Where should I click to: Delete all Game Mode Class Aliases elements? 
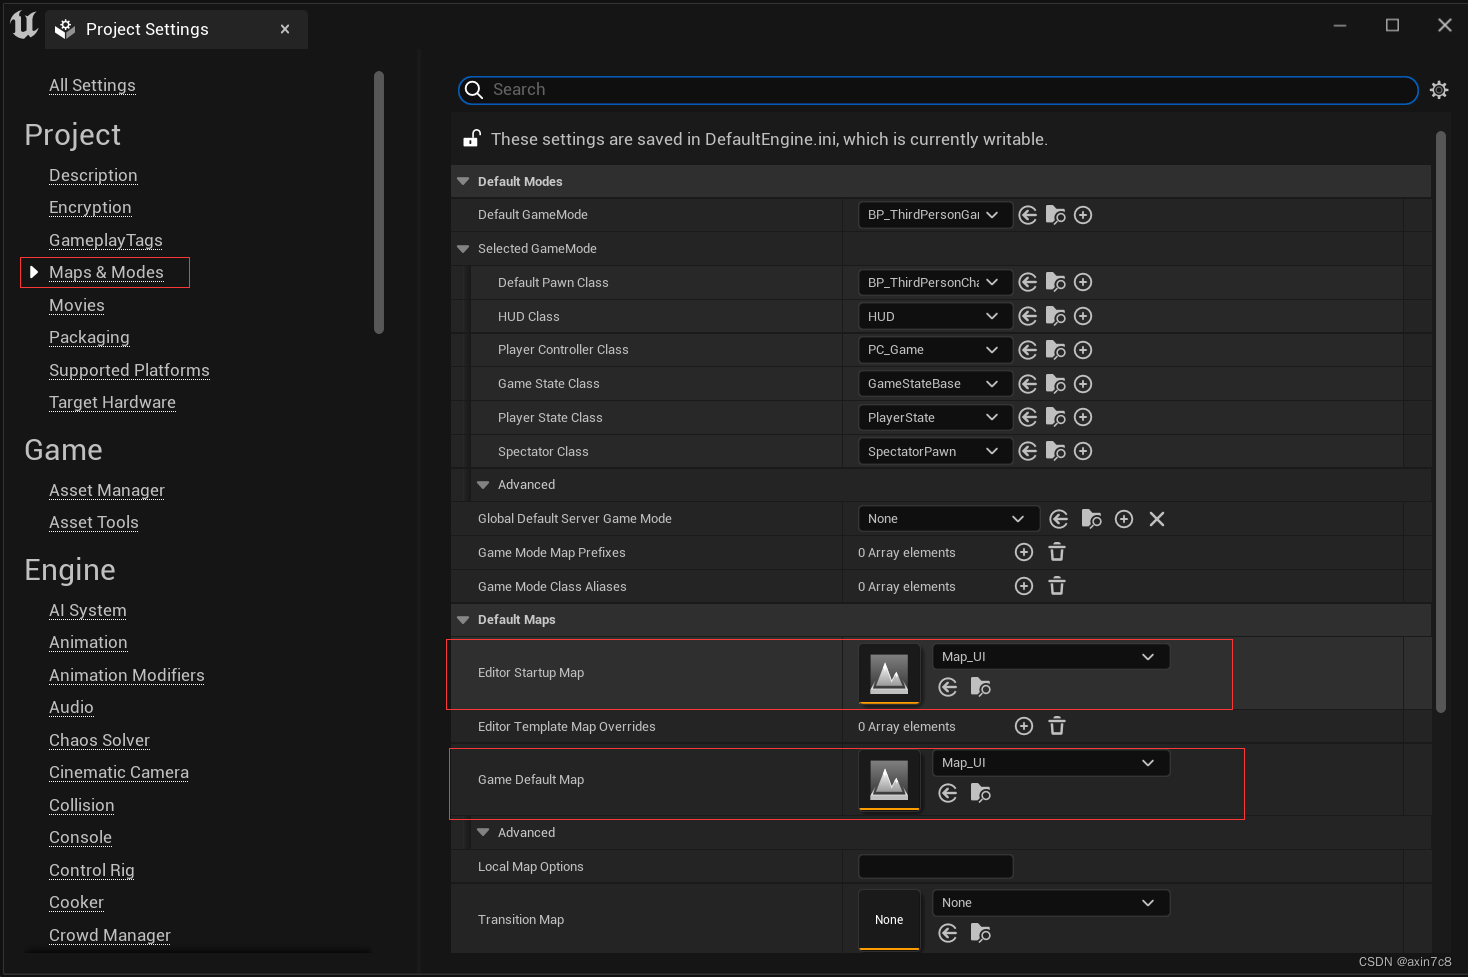pyautogui.click(x=1057, y=586)
